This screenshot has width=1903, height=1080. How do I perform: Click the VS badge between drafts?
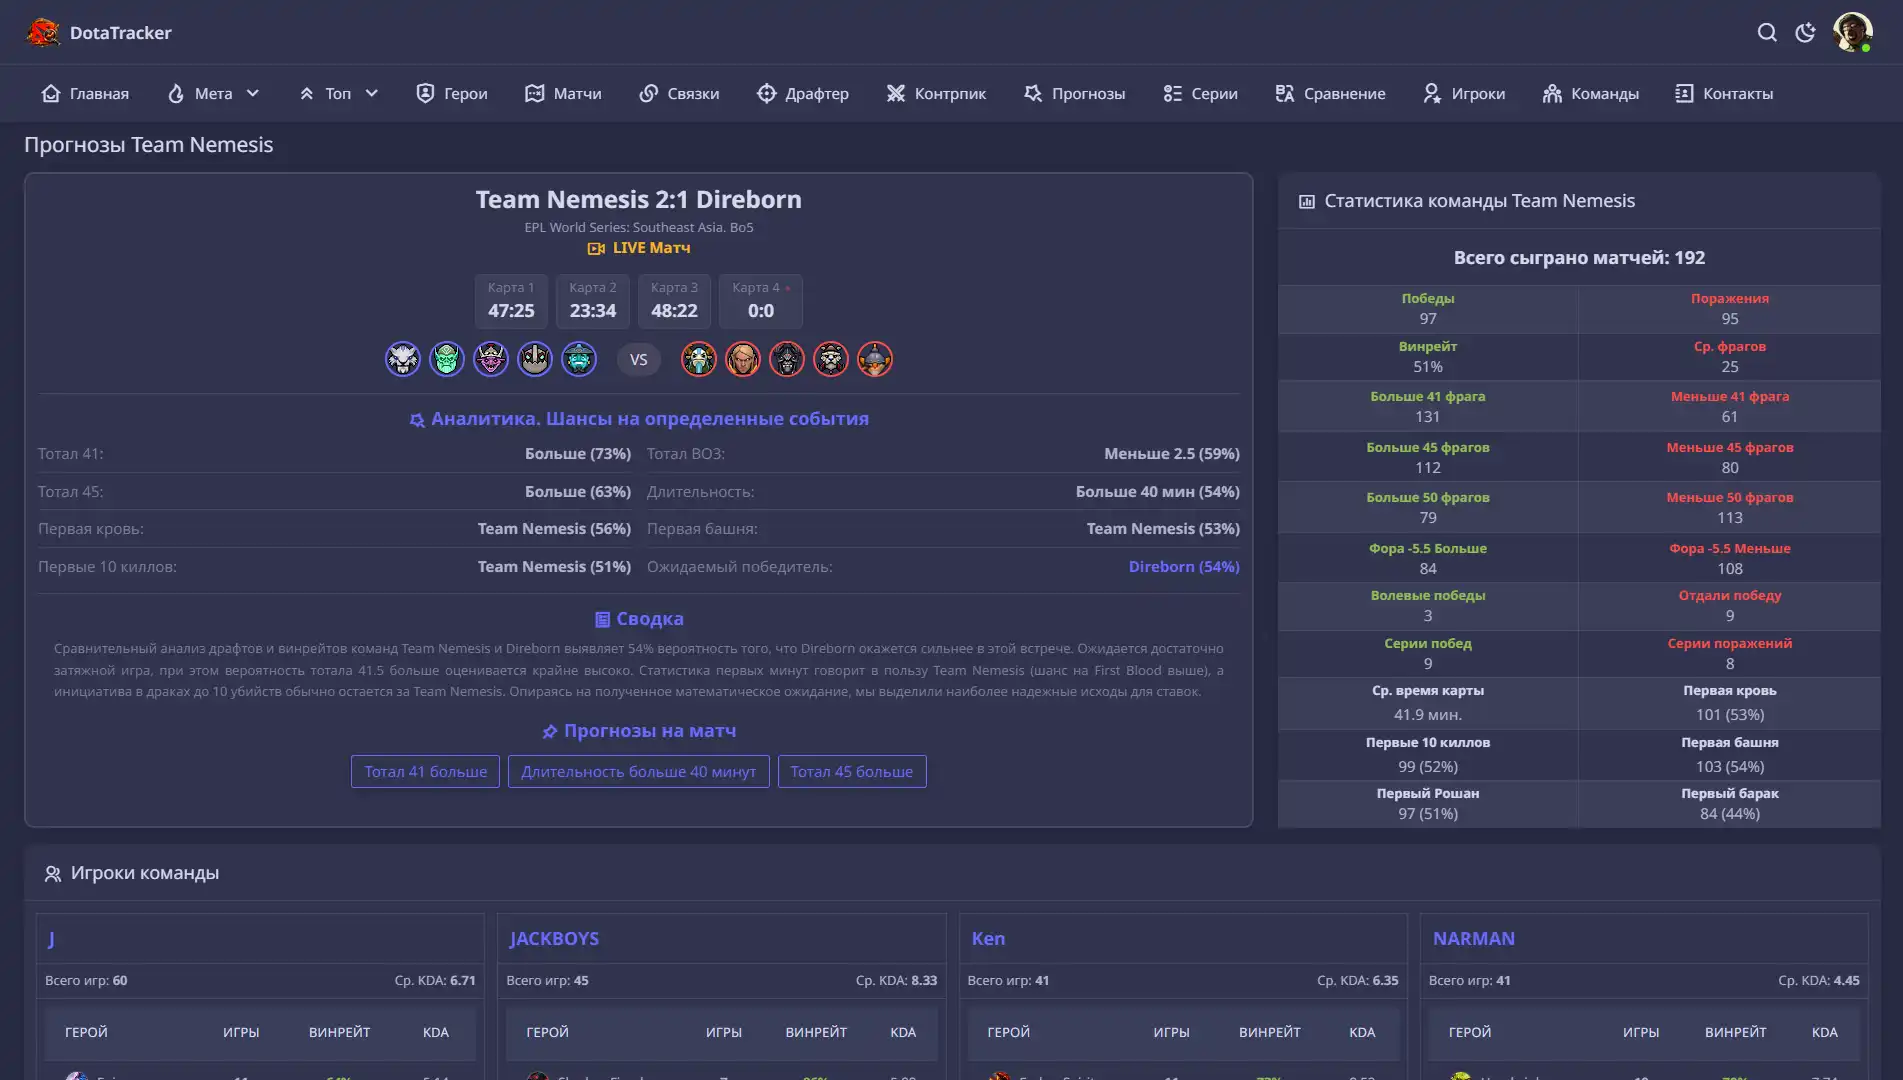639,359
